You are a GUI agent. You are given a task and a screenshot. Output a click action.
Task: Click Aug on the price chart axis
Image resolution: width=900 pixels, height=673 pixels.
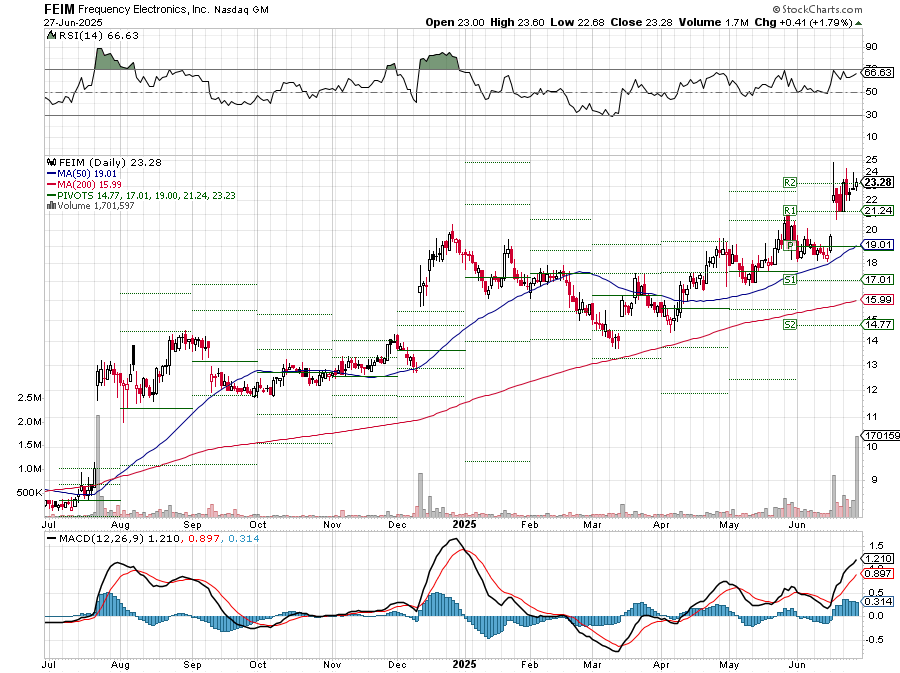tap(120, 525)
